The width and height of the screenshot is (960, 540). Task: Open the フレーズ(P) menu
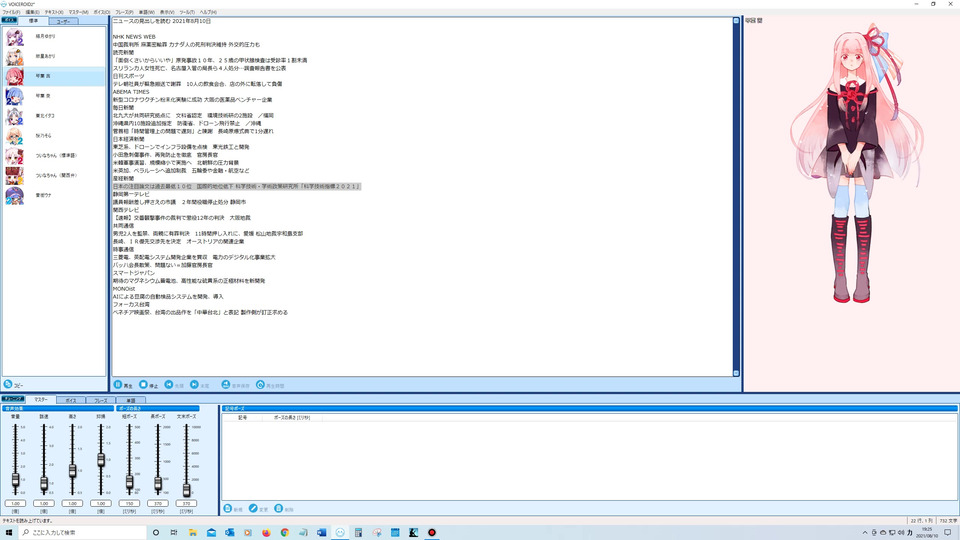point(124,12)
